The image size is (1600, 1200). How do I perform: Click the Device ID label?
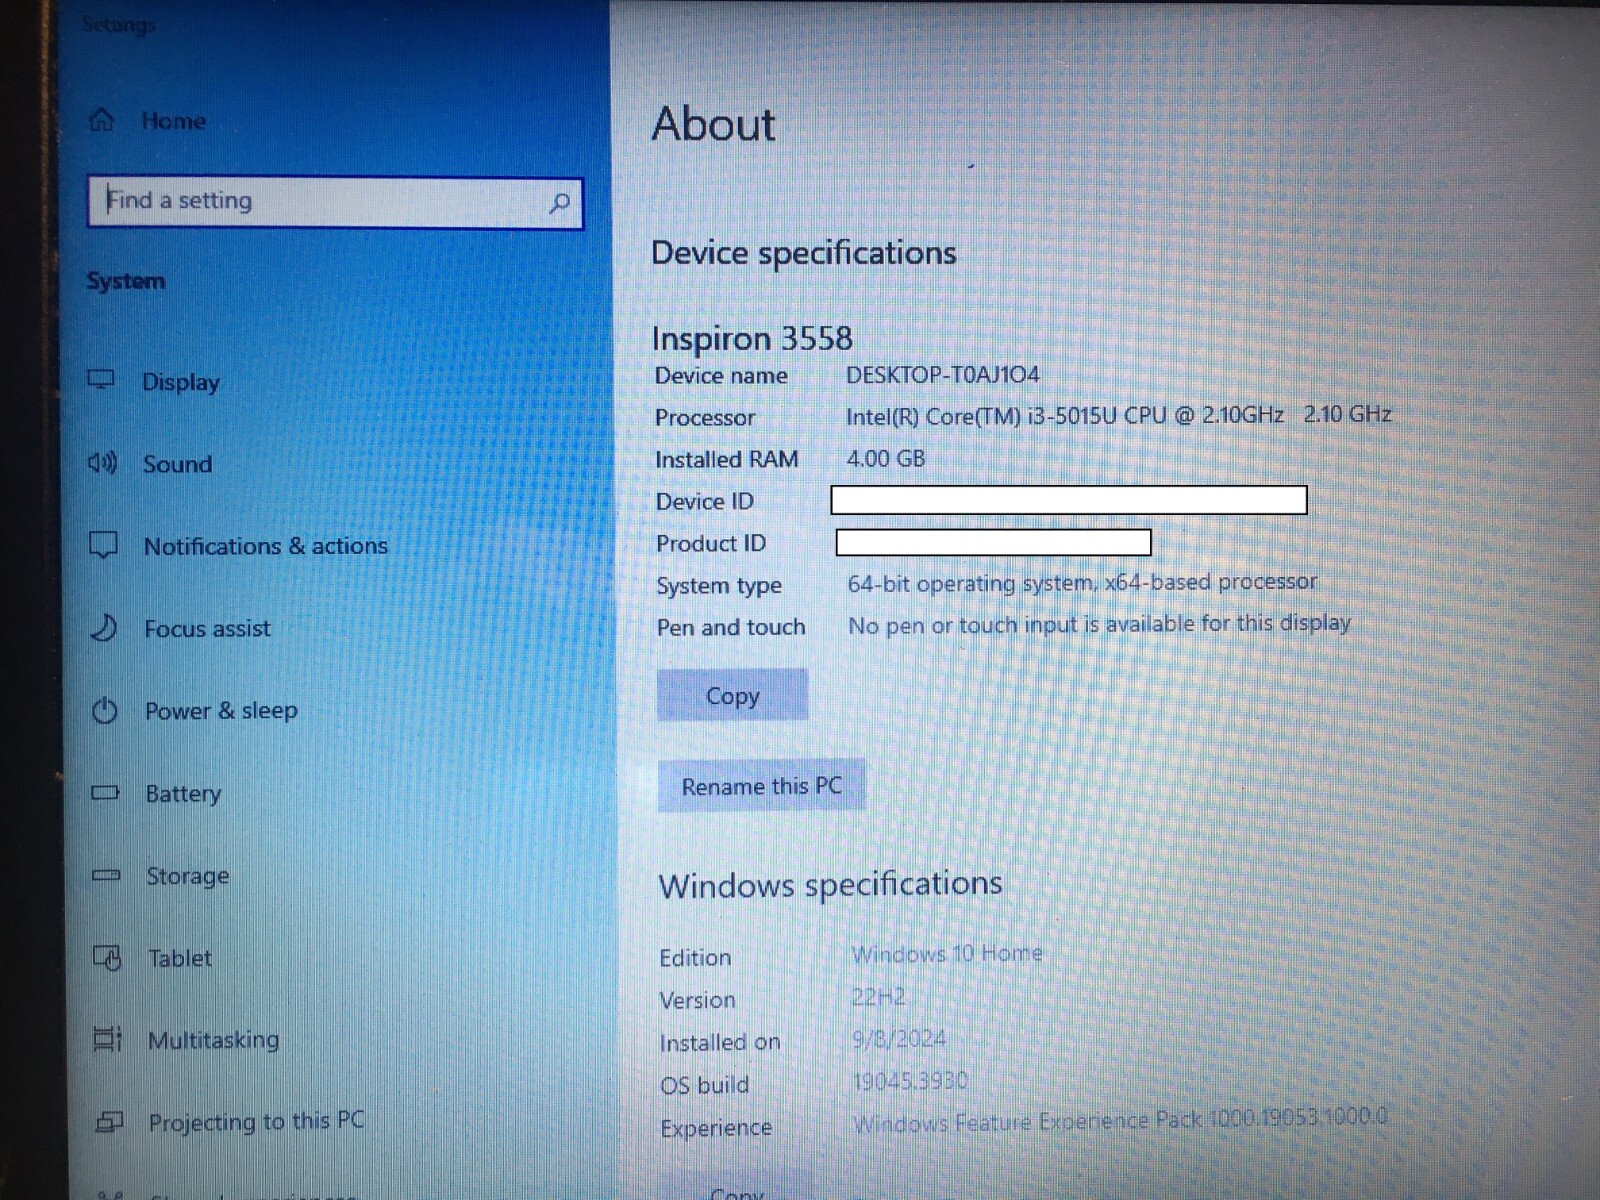(705, 502)
